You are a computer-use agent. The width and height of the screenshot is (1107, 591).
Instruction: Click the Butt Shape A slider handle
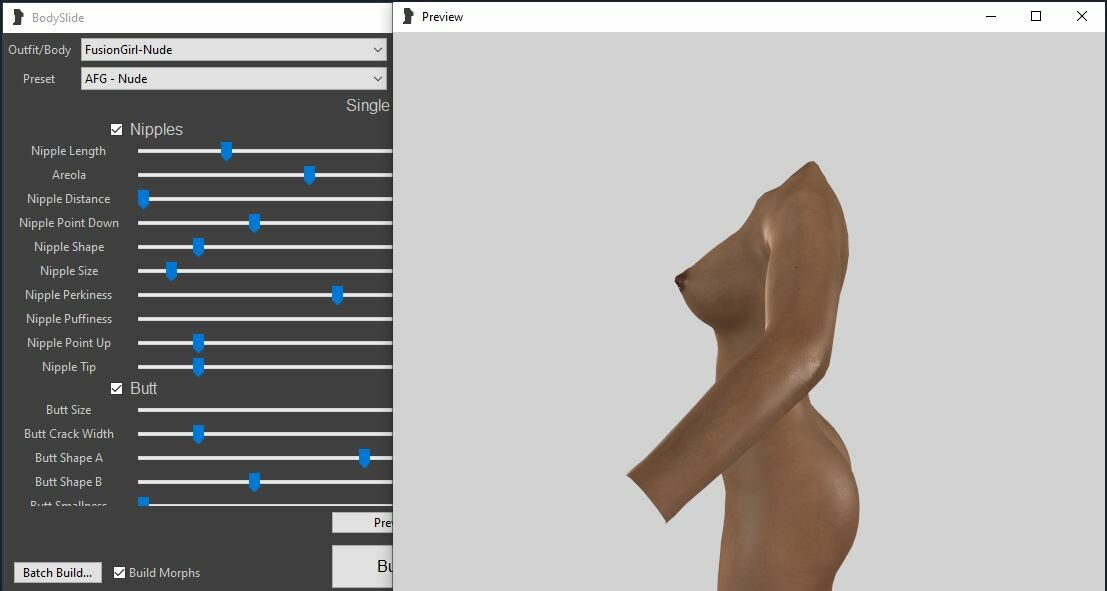pyautogui.click(x=364, y=458)
